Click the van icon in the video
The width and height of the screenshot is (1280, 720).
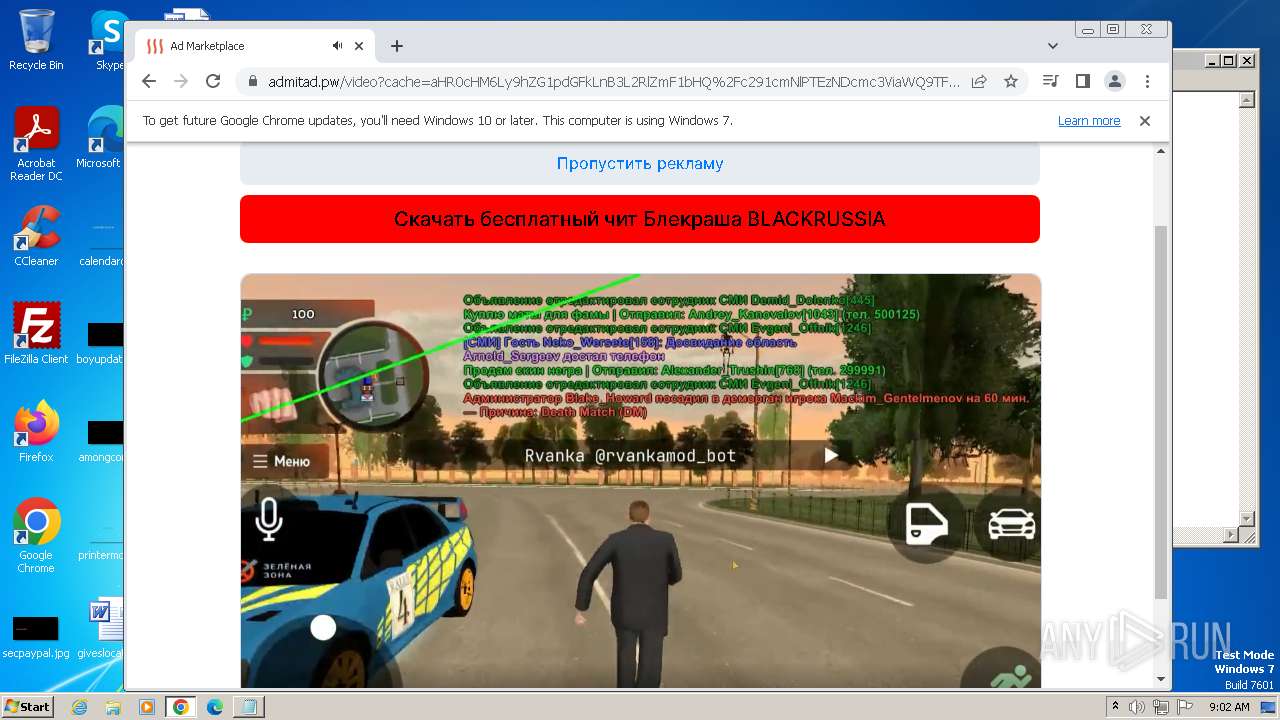926,524
